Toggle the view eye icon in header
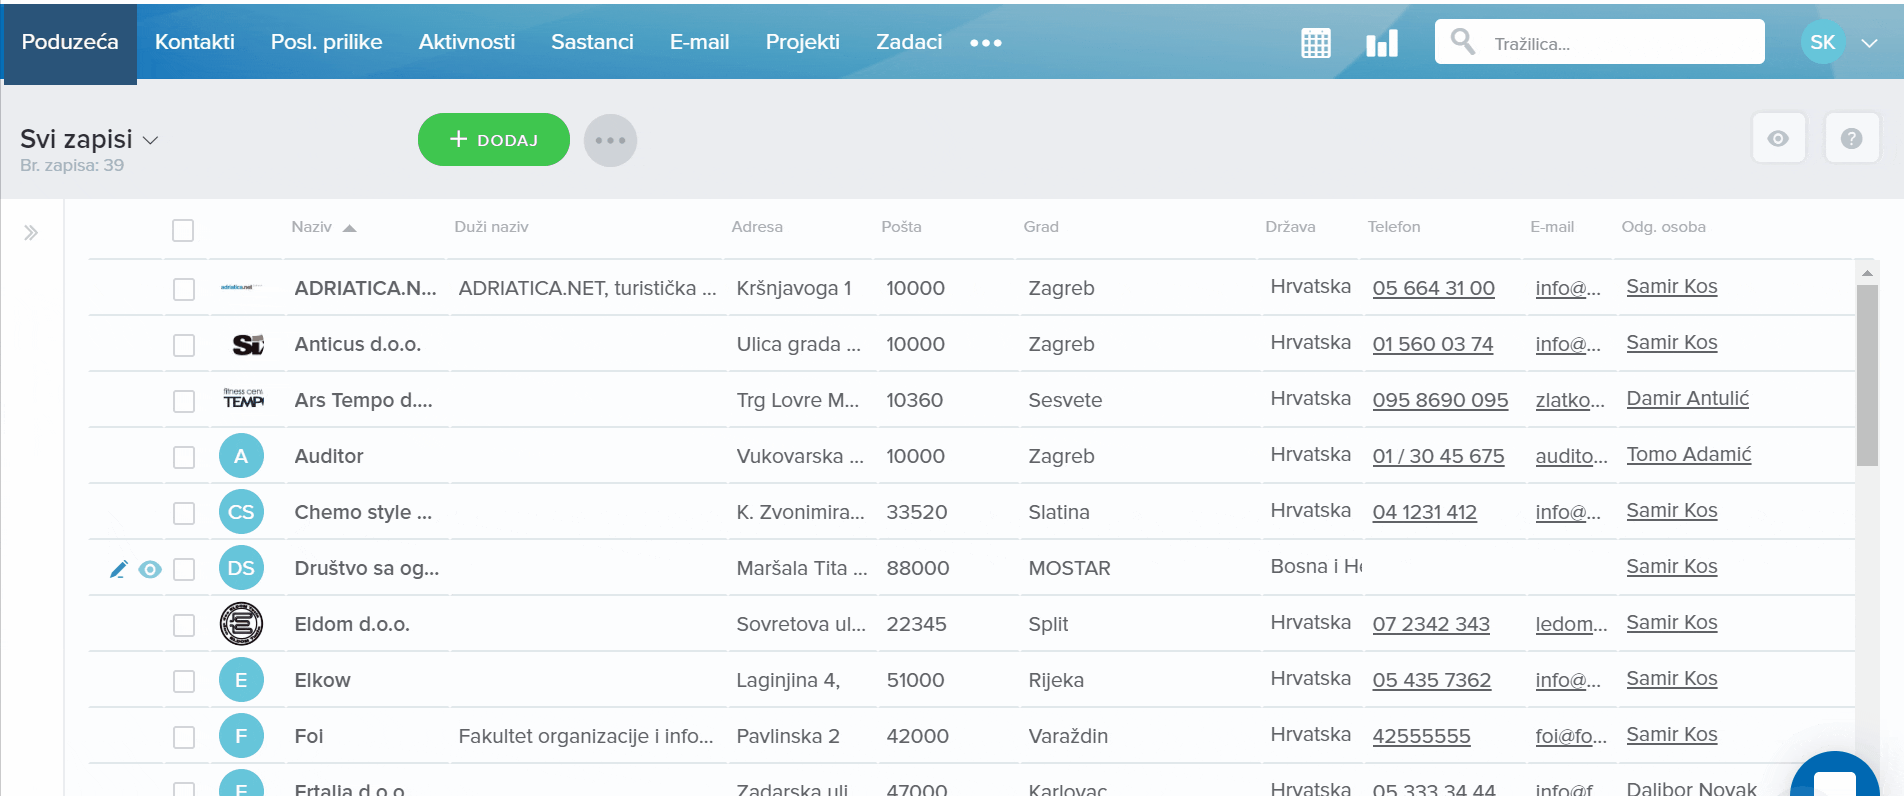Image resolution: width=1904 pixels, height=796 pixels. (1778, 139)
